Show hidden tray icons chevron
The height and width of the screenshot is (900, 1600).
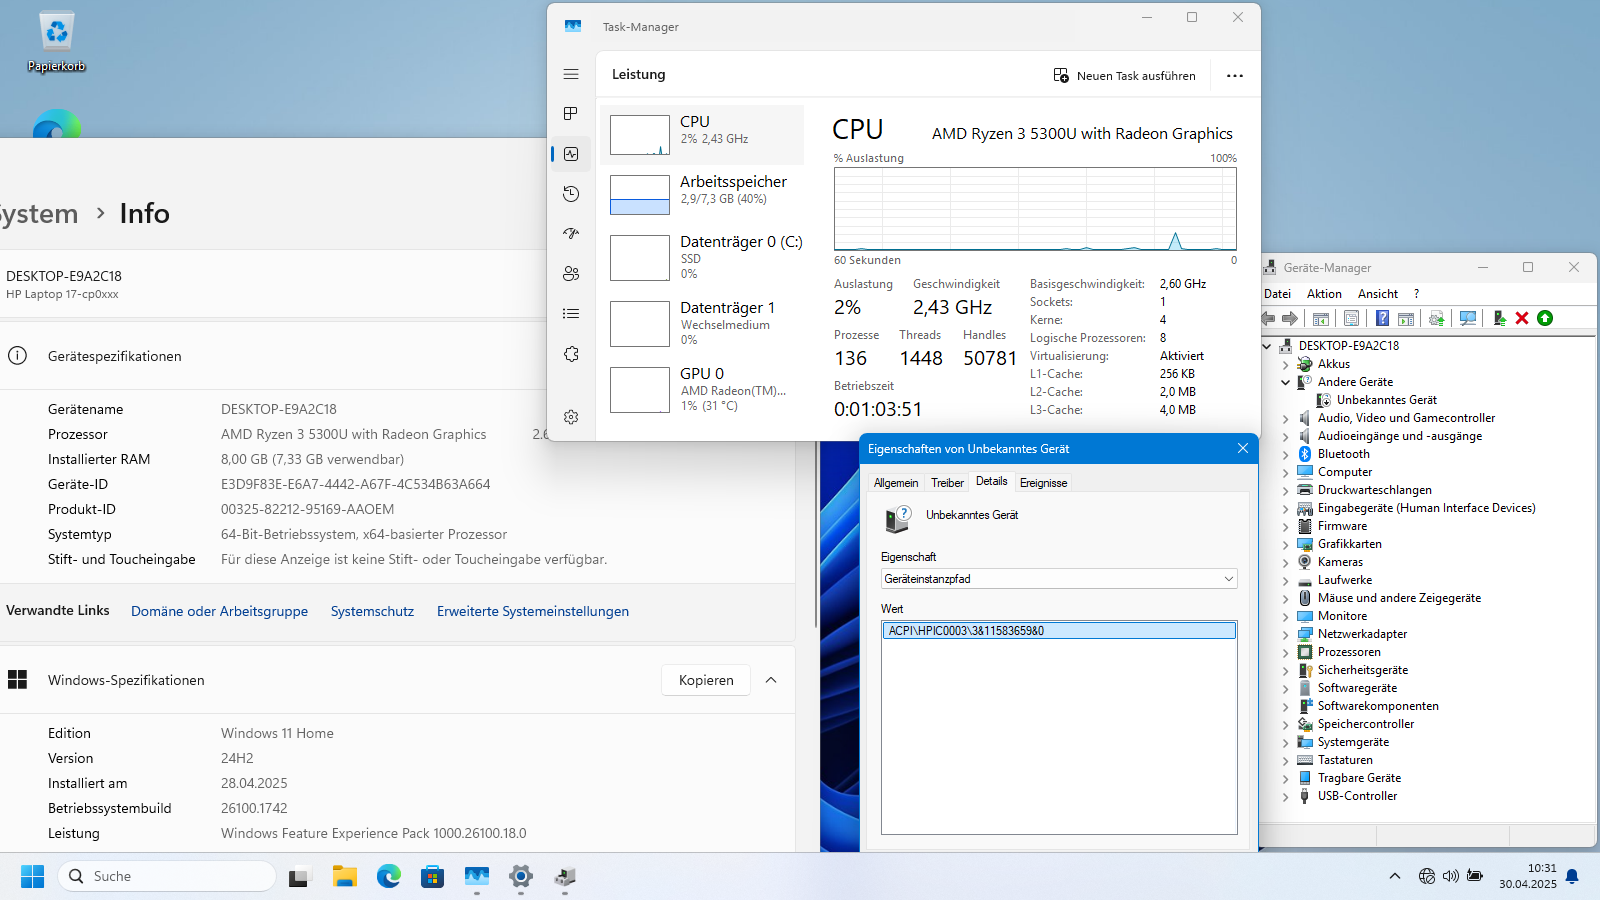[1395, 877]
